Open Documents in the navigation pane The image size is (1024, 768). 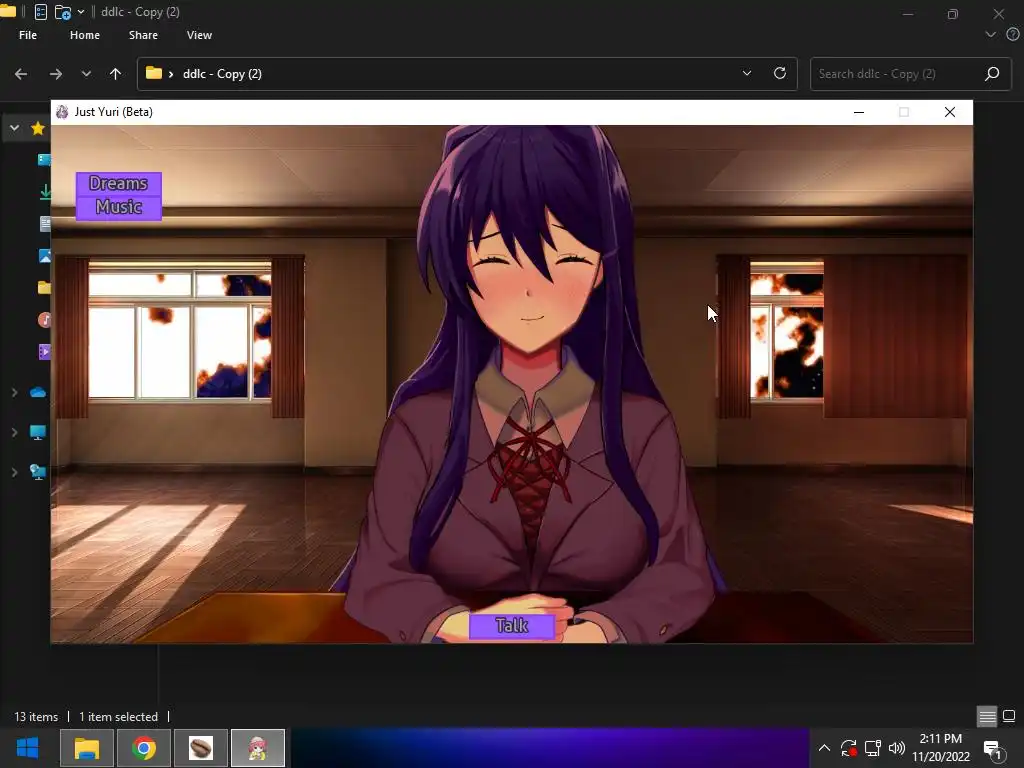tap(45, 224)
